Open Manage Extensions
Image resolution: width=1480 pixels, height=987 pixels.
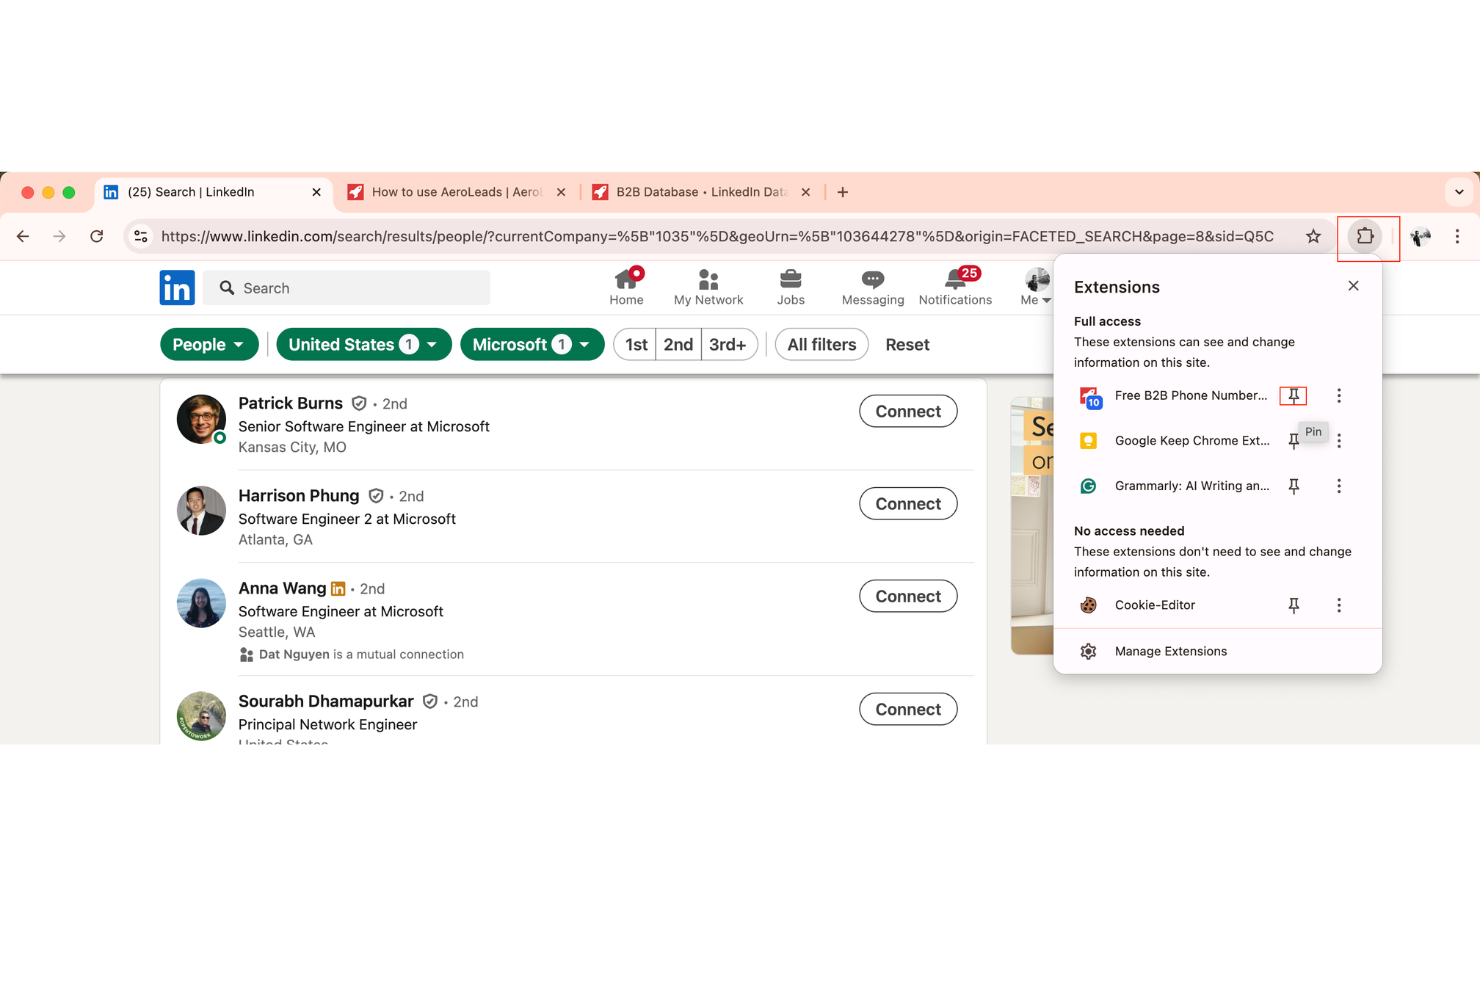(1170, 651)
